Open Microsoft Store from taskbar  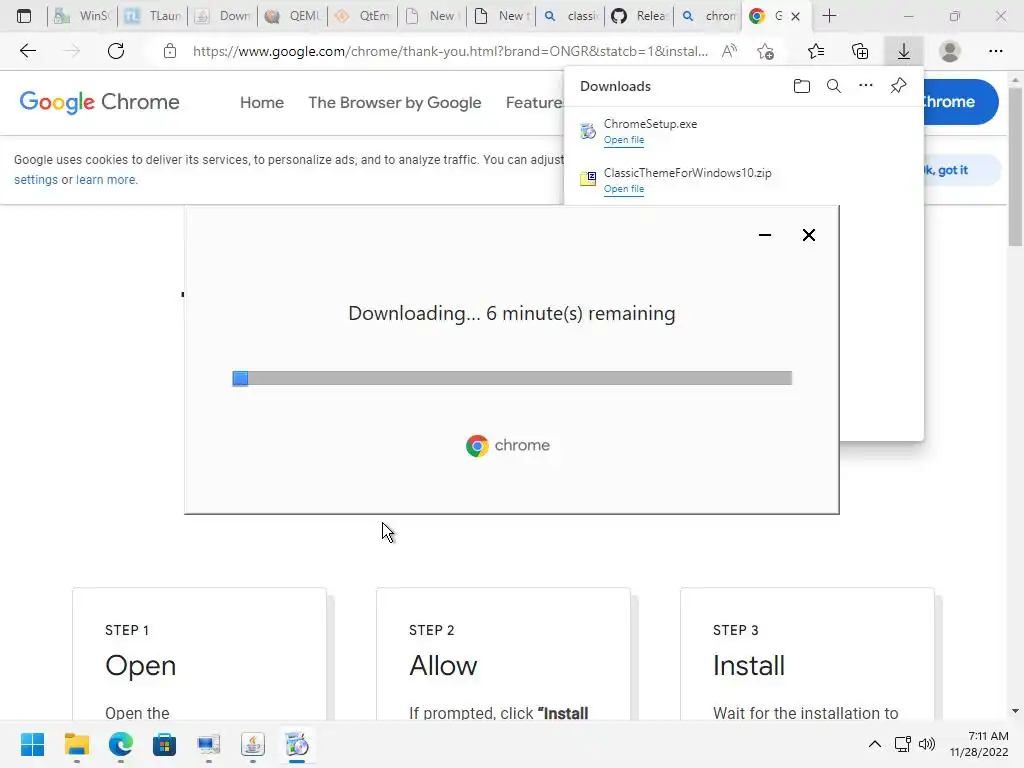pos(165,744)
